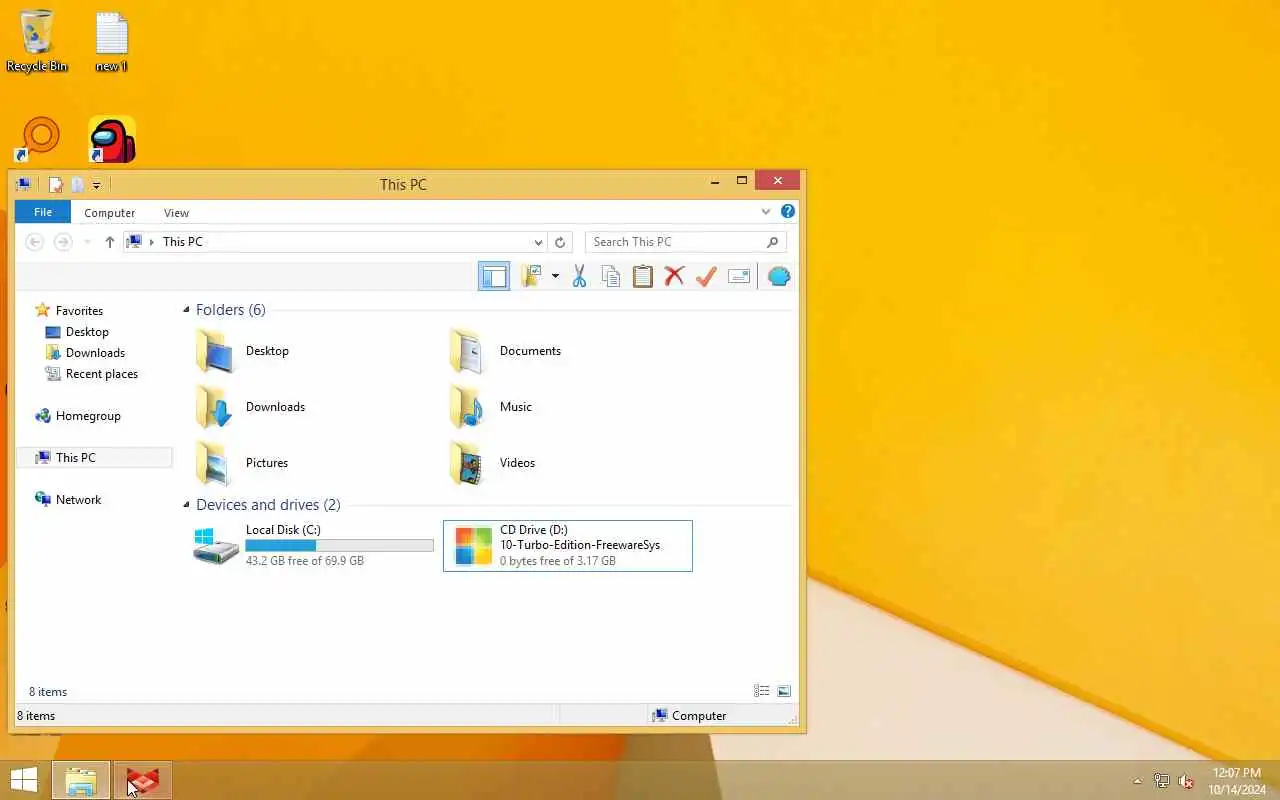This screenshot has width=1280, height=800.
Task: Collapse the Devices and drives (2) group
Action: (x=186, y=505)
